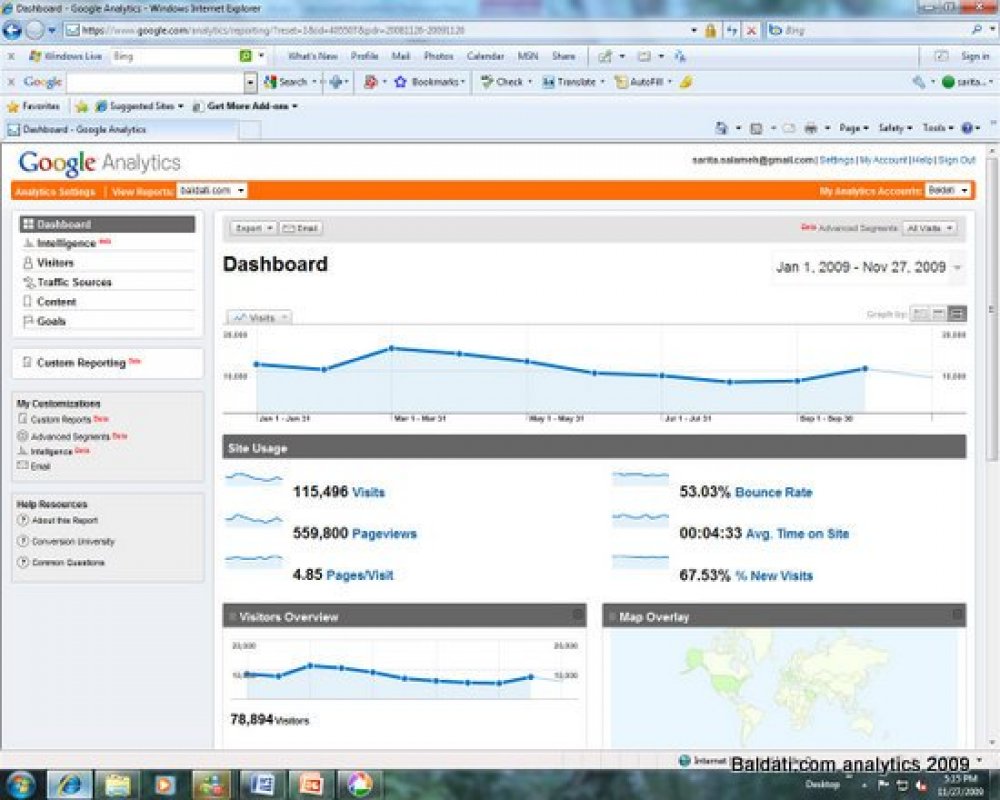Click the Home icon in the command bar

pyautogui.click(x=721, y=128)
